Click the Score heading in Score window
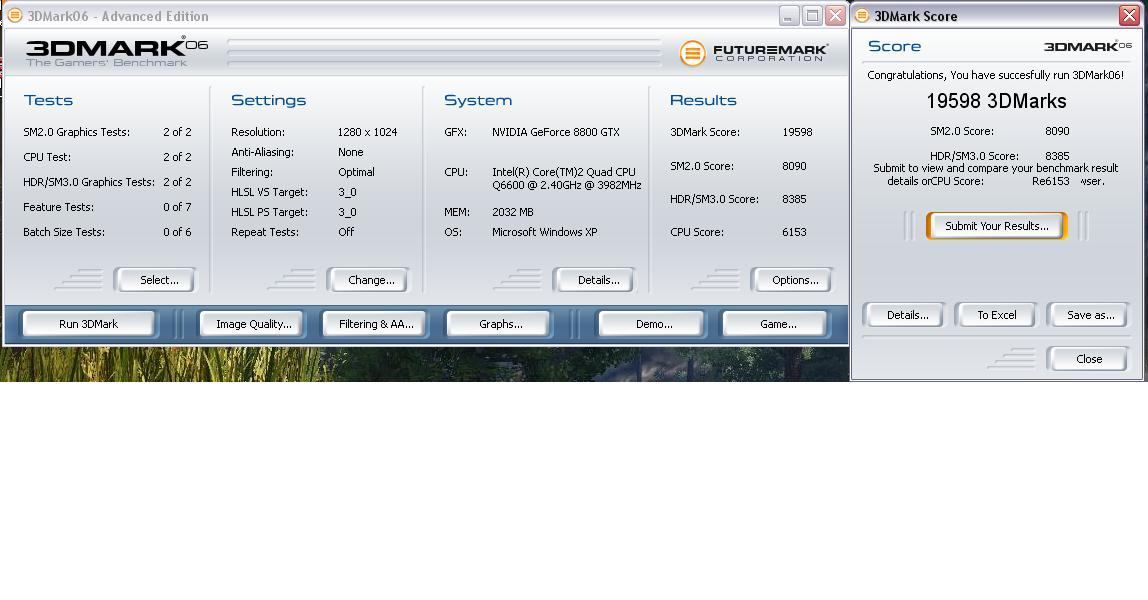1148x600 pixels. point(895,46)
